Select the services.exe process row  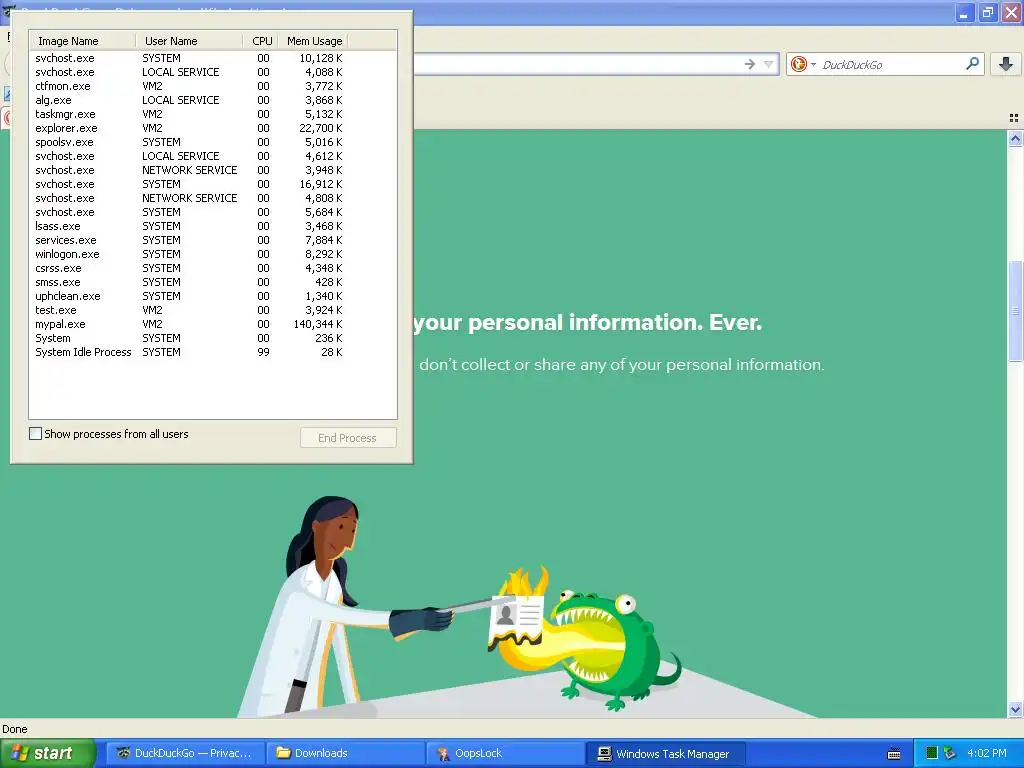tap(189, 240)
